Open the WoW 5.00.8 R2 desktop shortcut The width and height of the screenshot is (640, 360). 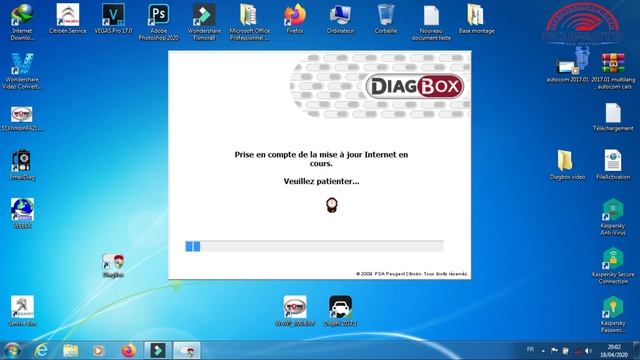[295, 311]
